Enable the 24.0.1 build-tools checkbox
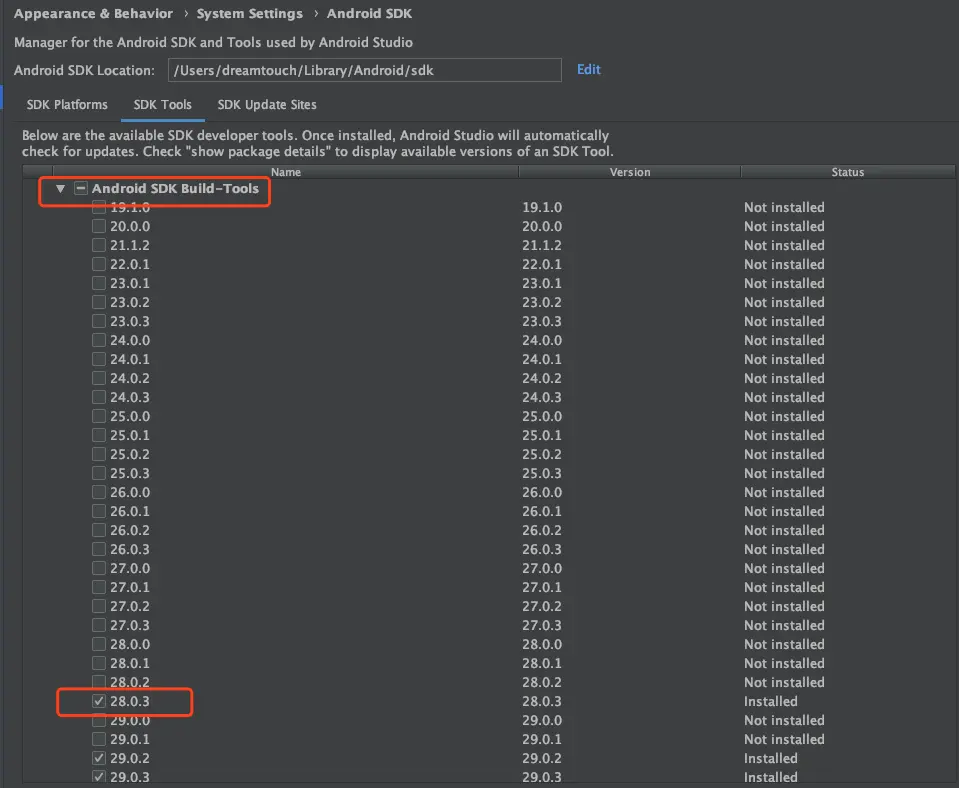 [x=98, y=359]
